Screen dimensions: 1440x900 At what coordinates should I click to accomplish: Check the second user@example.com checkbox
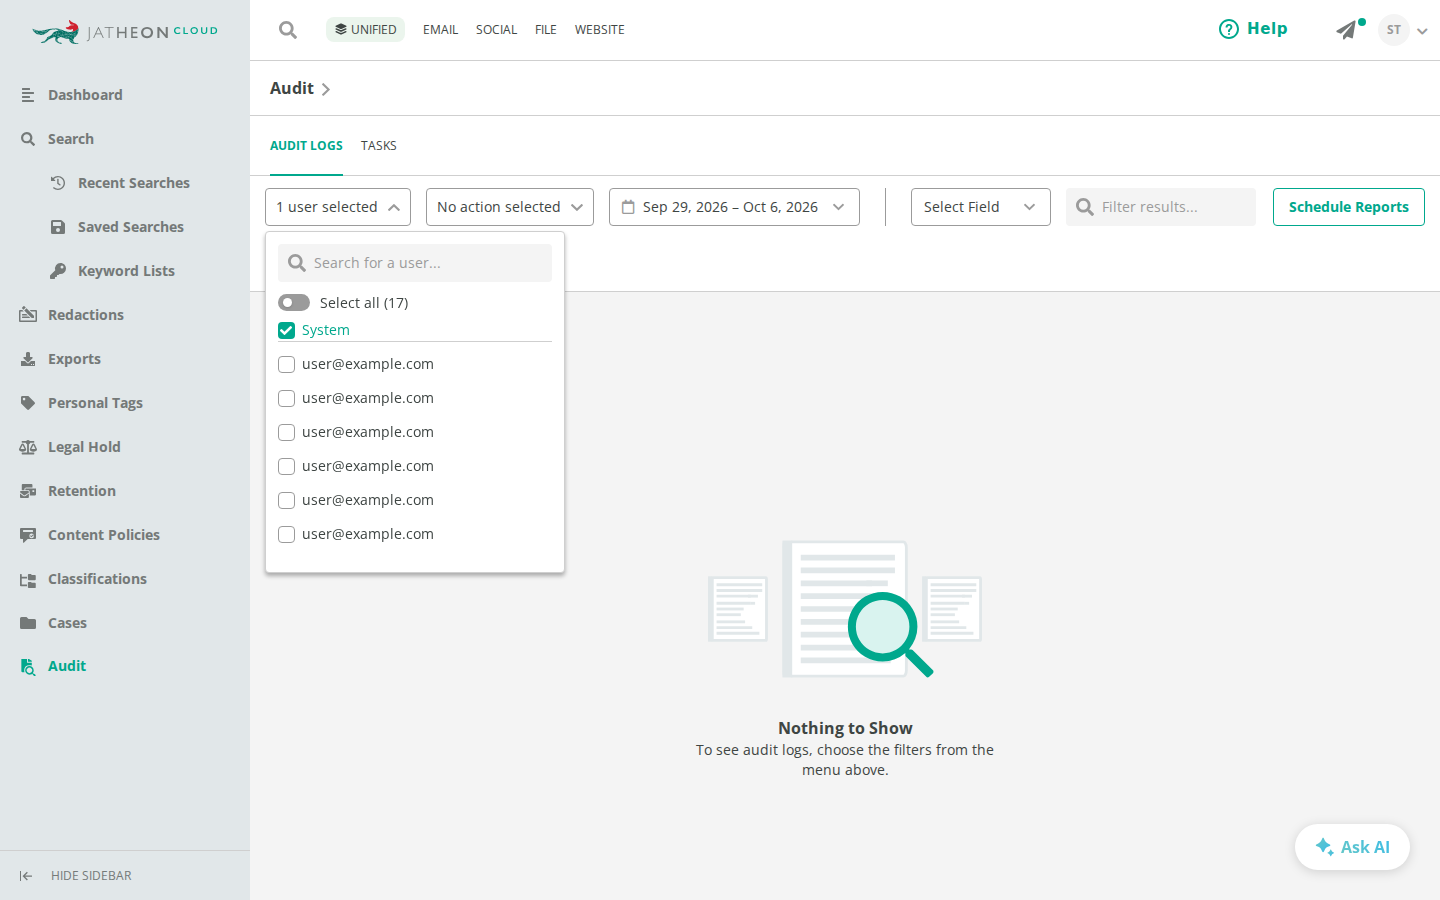click(286, 398)
